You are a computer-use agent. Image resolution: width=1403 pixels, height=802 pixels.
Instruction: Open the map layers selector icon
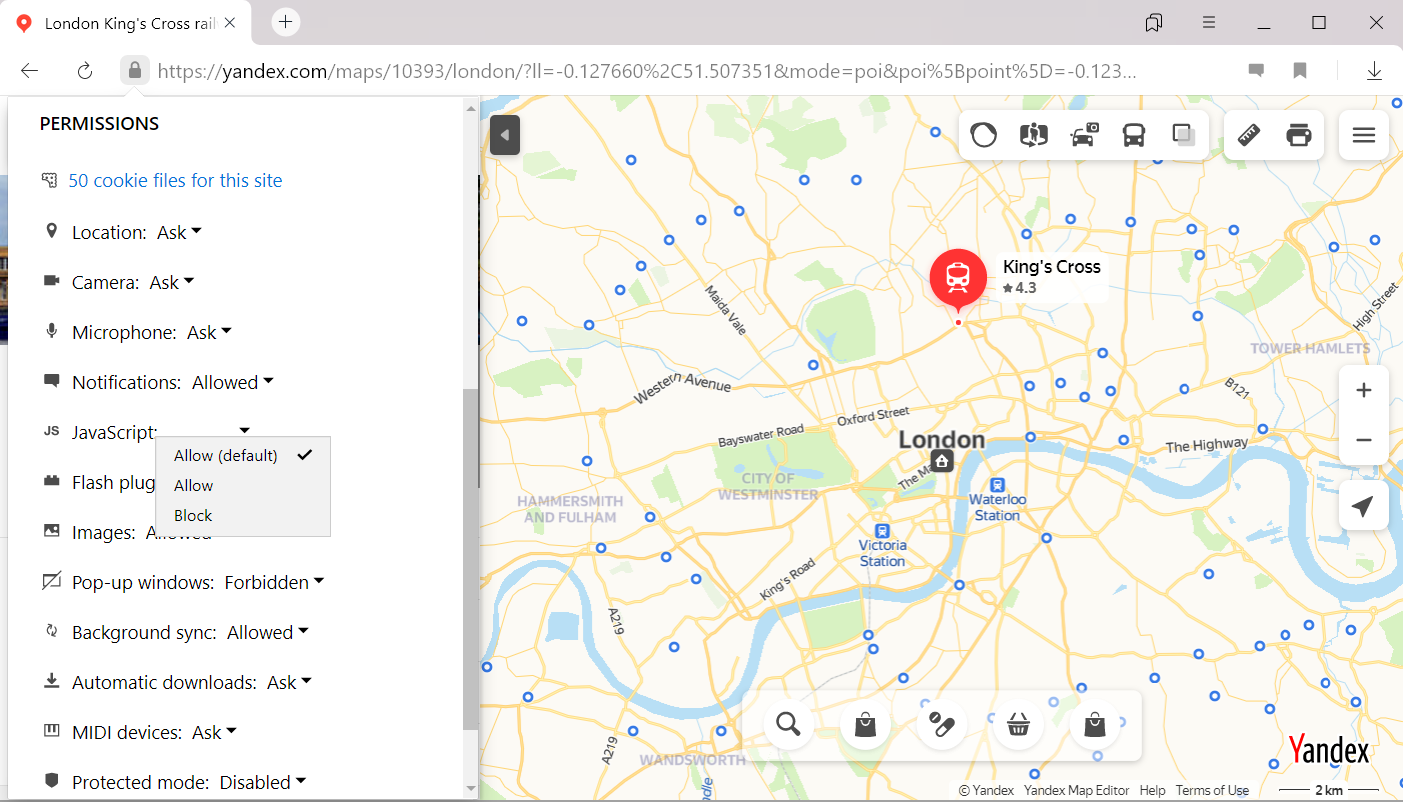click(984, 134)
